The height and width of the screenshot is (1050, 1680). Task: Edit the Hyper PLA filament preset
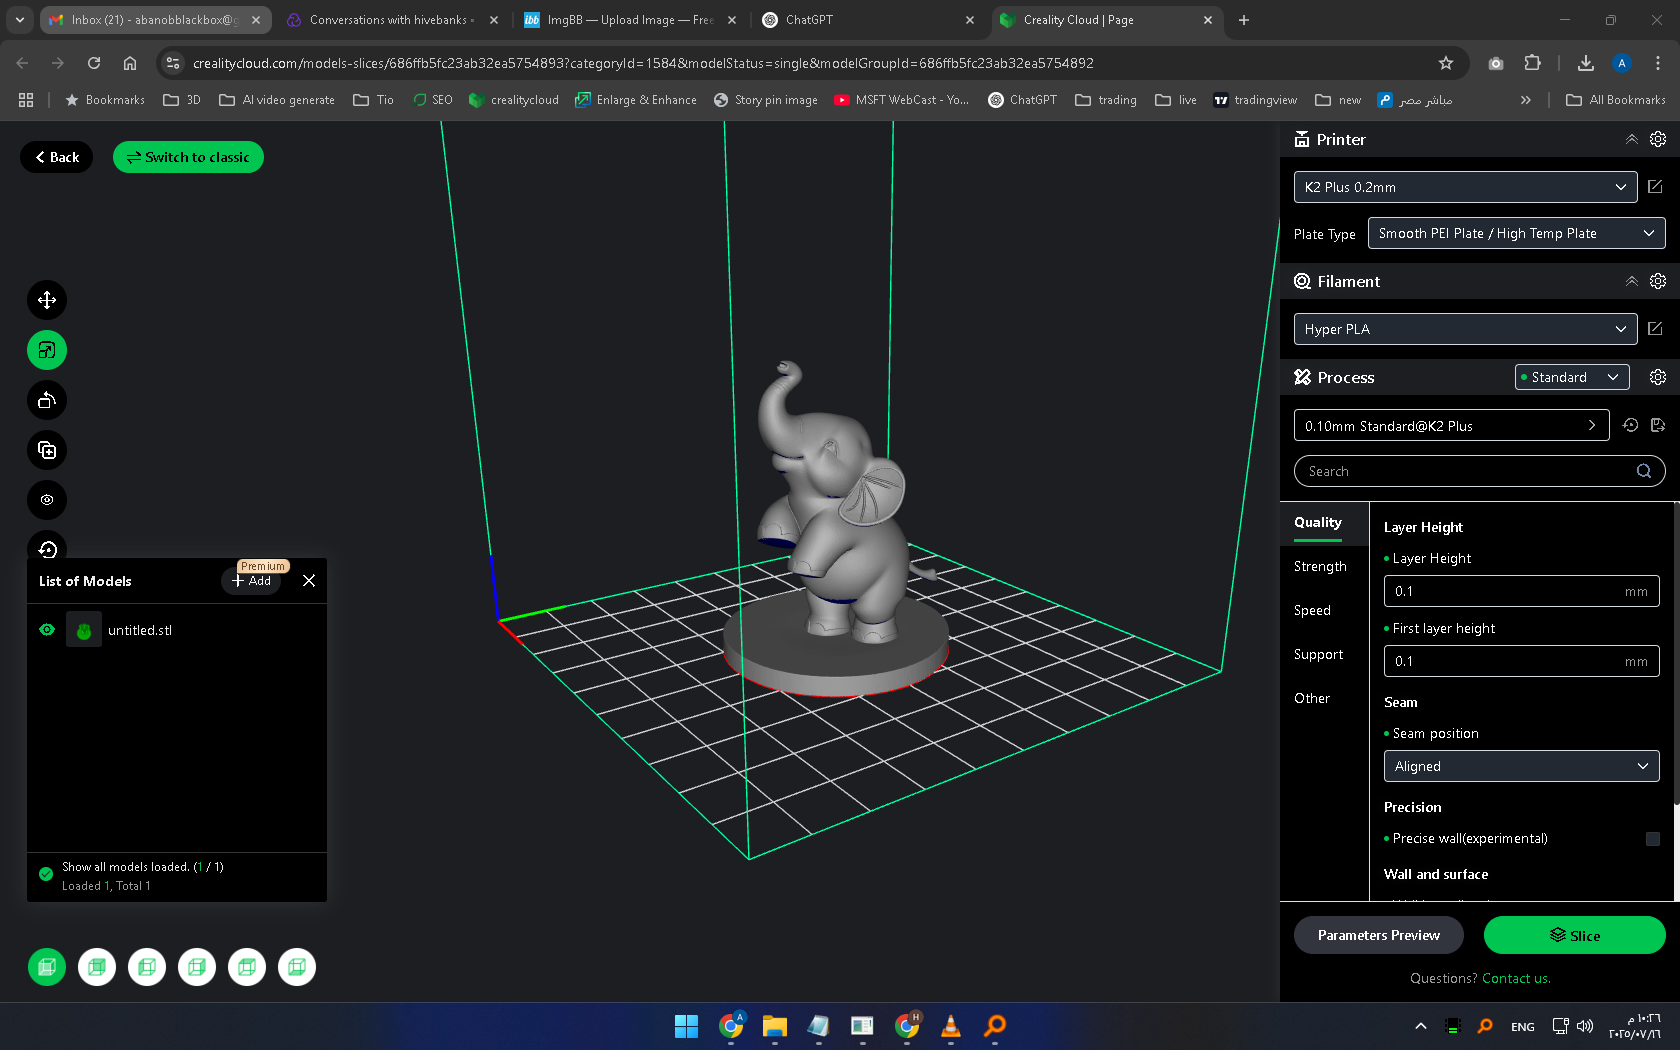1655,329
